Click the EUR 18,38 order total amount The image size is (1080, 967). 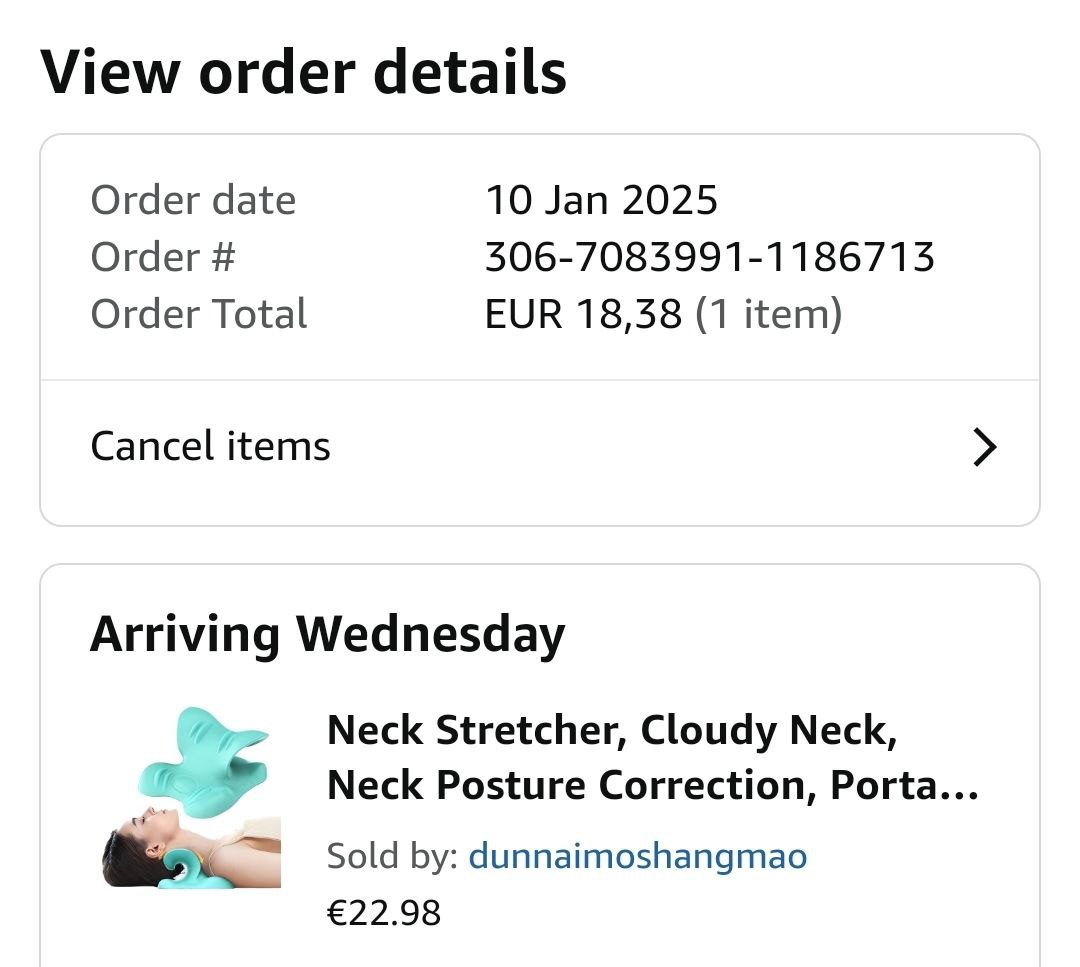point(583,315)
